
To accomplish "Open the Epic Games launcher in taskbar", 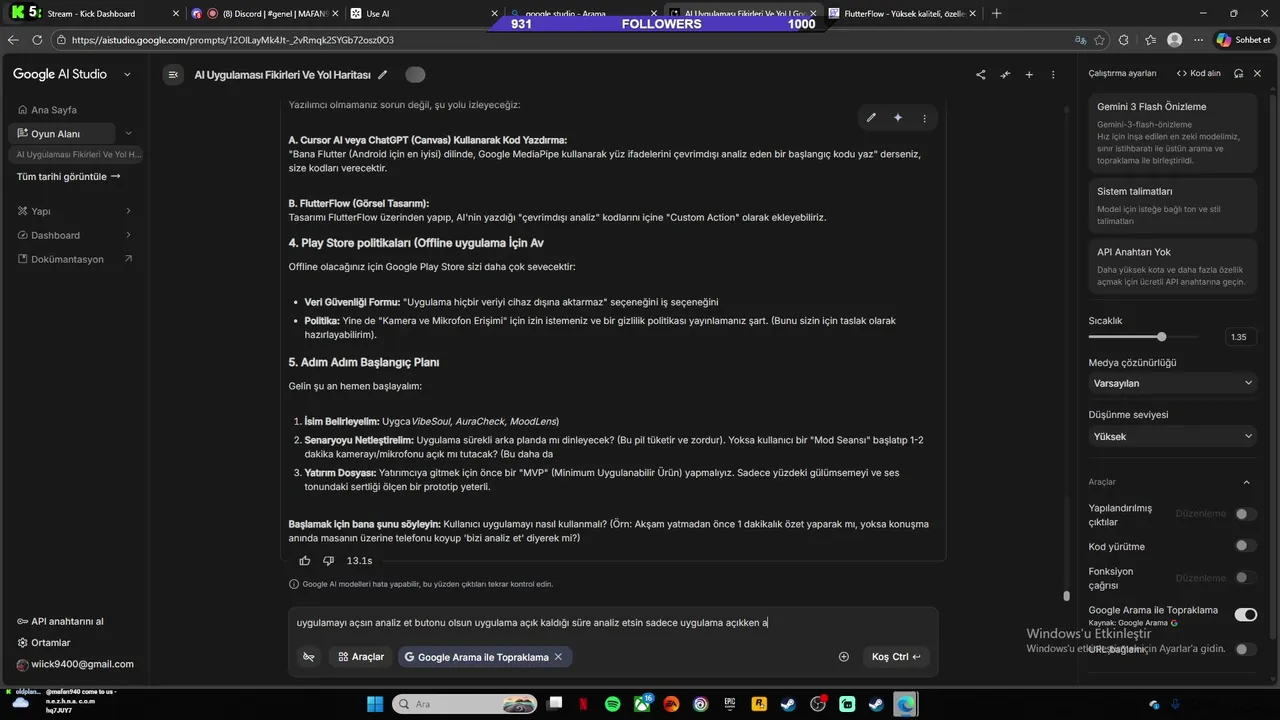I will 730,704.
